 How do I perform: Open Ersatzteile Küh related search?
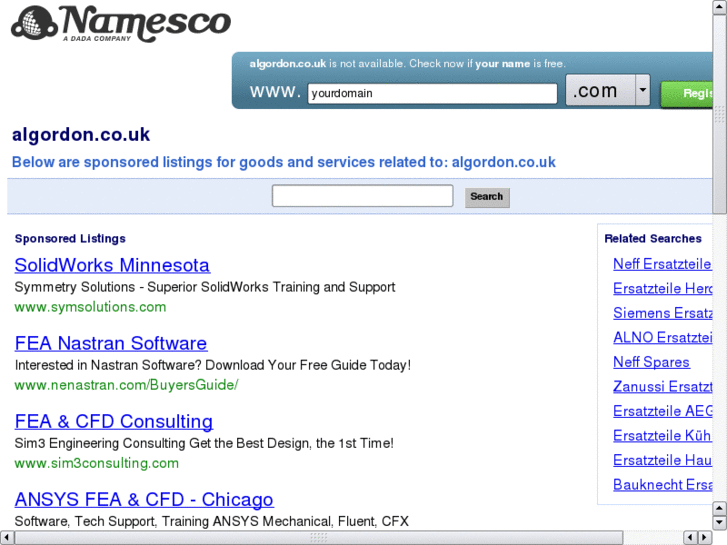click(x=662, y=436)
